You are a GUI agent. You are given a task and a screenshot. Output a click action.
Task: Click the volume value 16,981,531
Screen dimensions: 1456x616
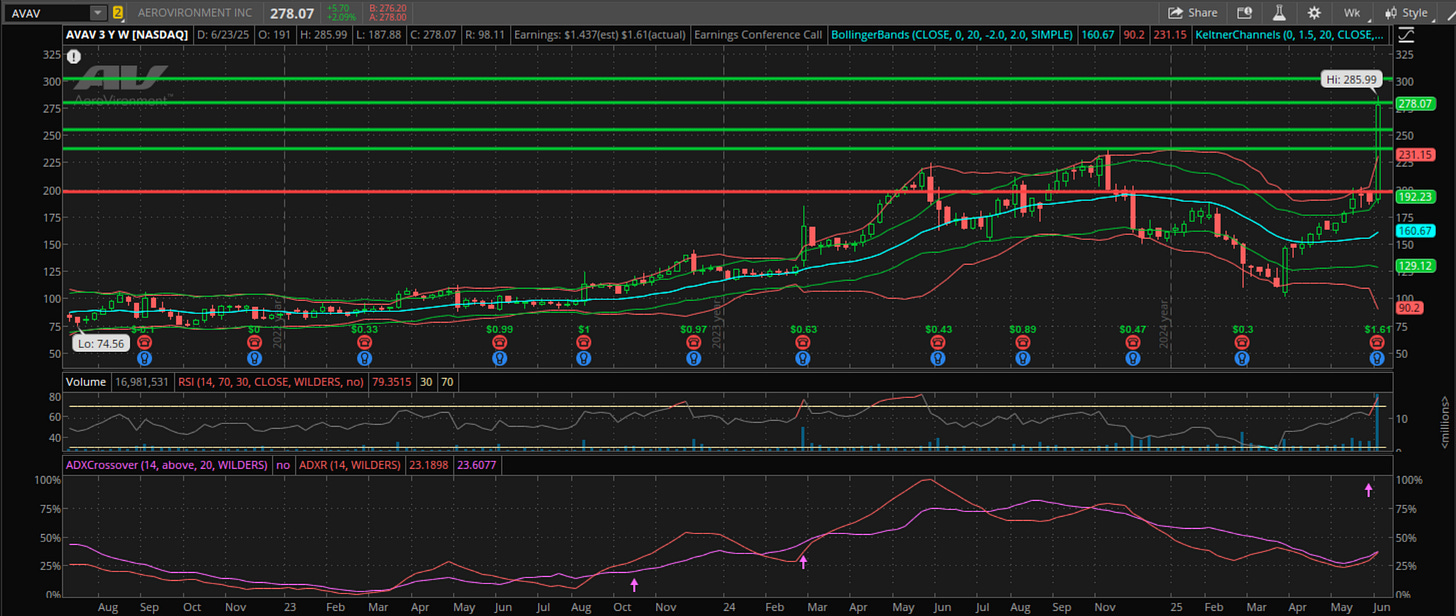pos(143,382)
